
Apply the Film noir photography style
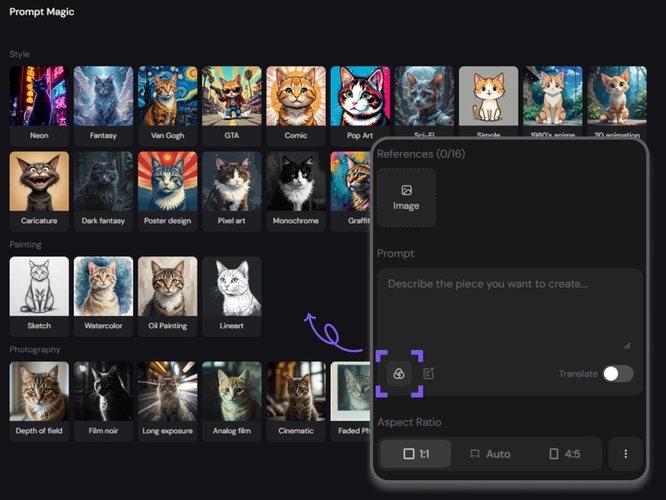coord(103,401)
